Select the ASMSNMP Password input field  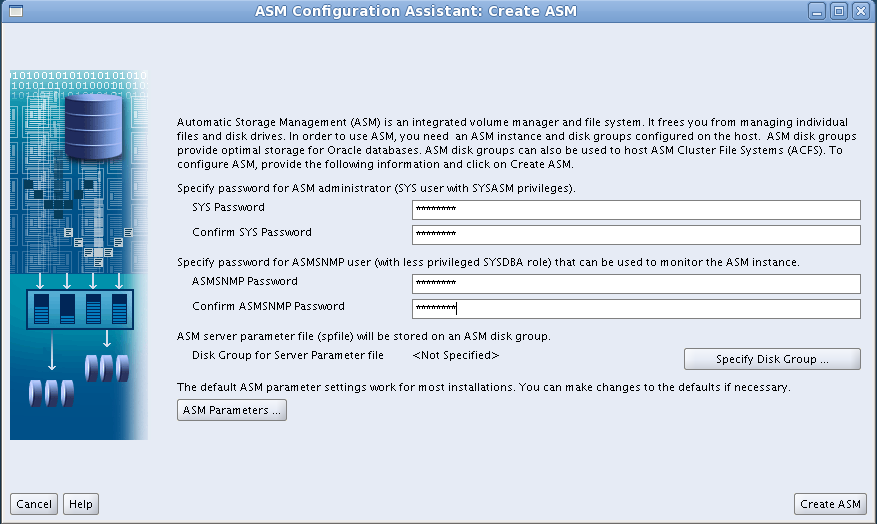[636, 284]
